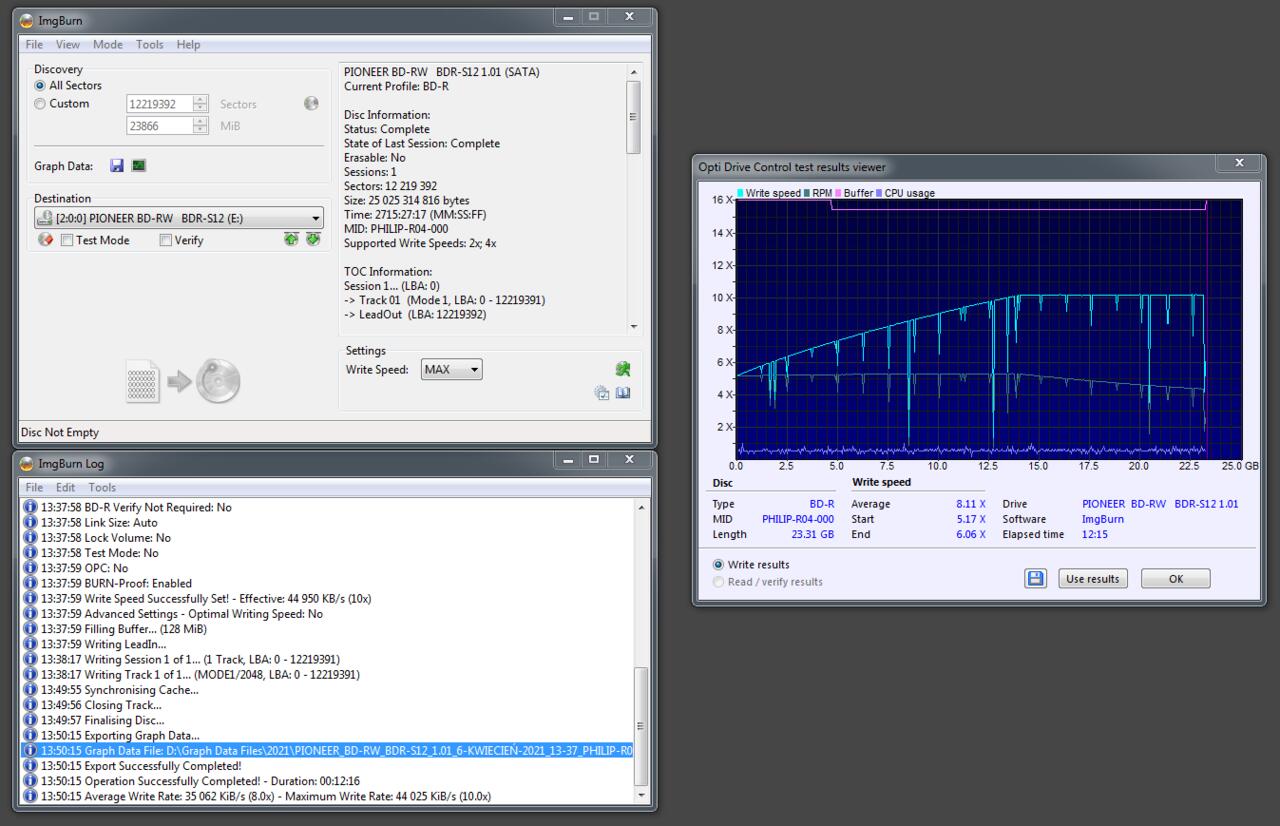
Task: Open the Help menu
Action: (x=188, y=44)
